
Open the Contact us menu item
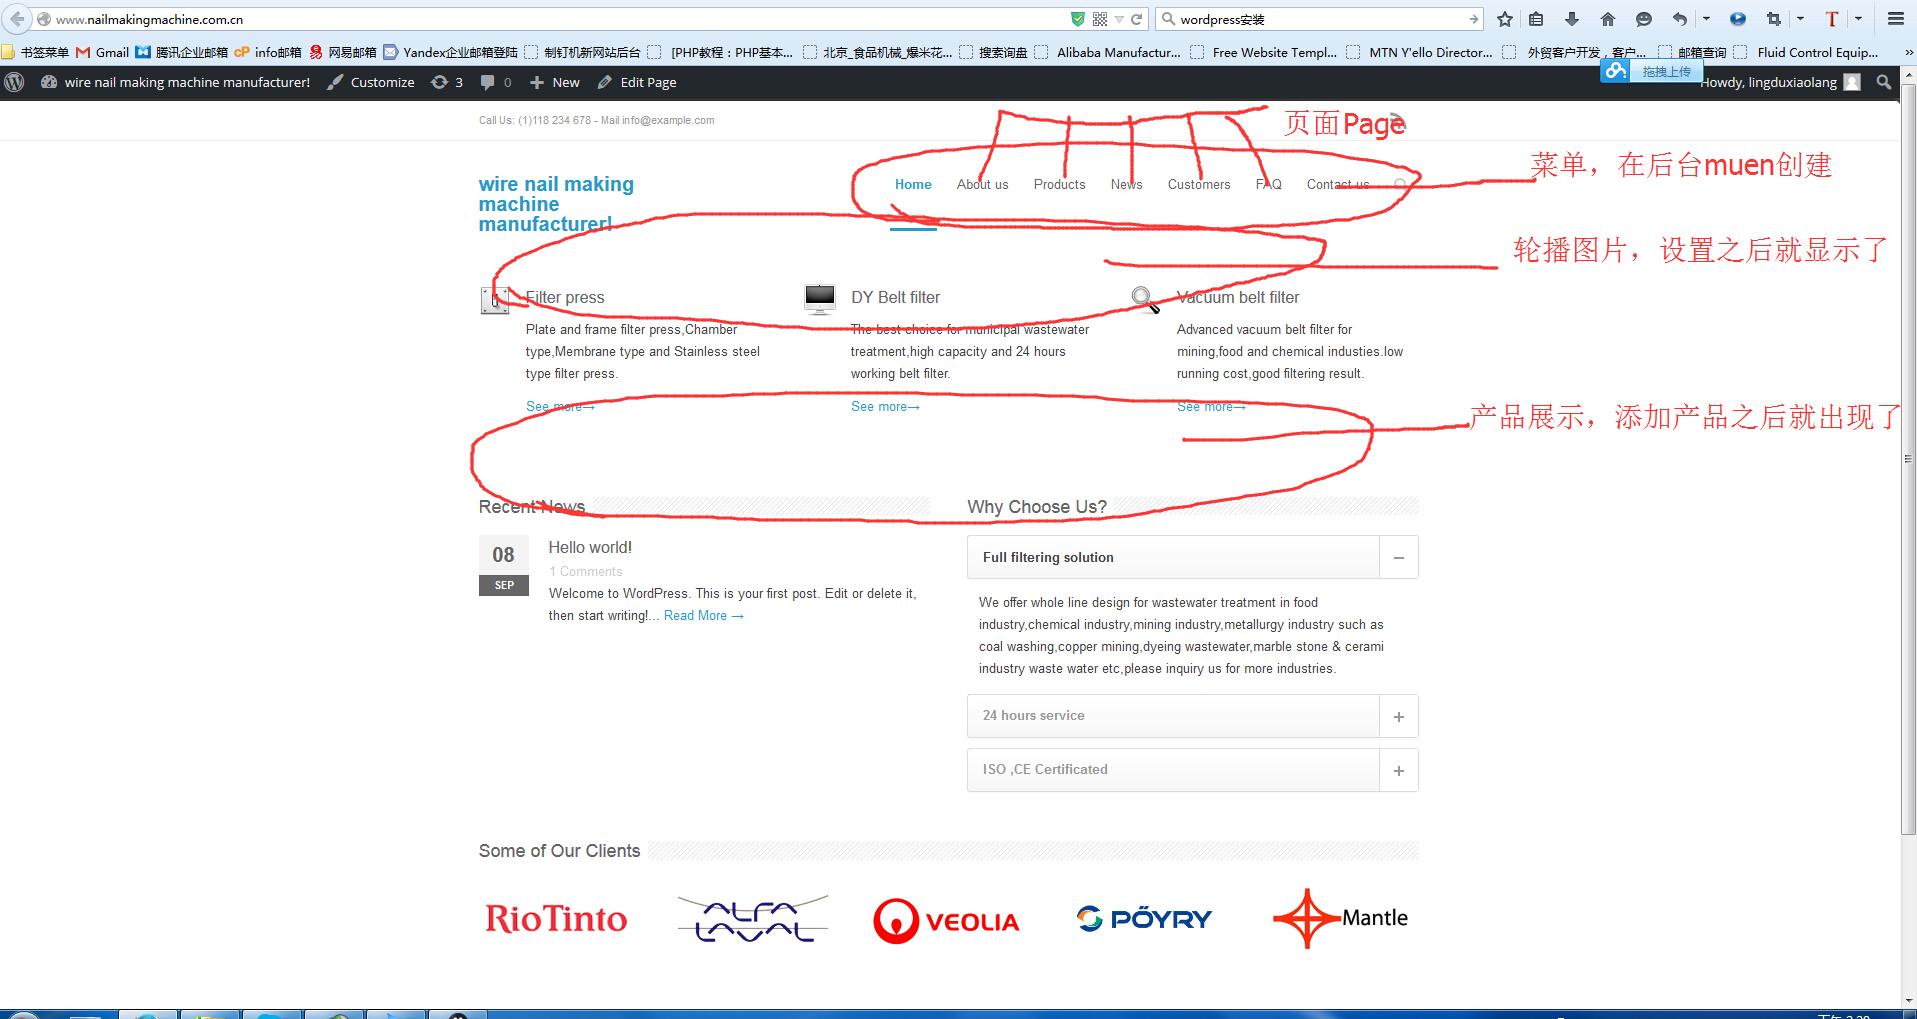pos(1338,184)
